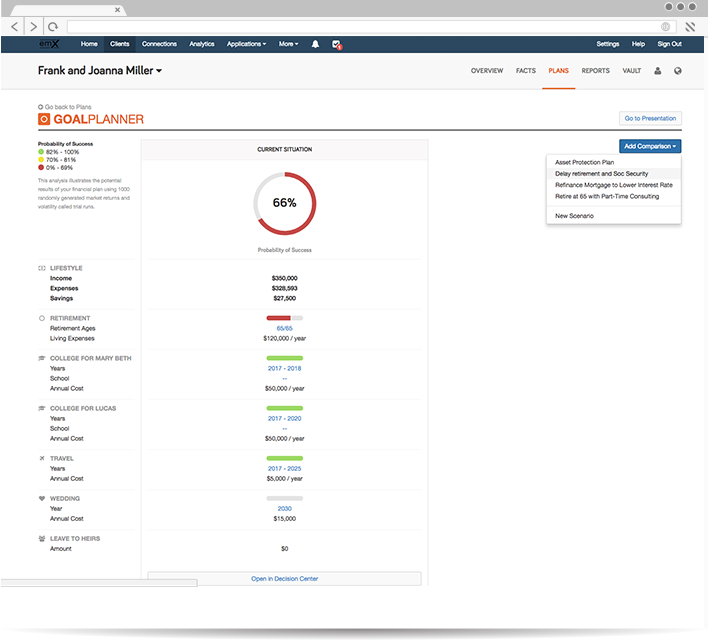Open the Analytics menu
The width and height of the screenshot is (708, 640).
pyautogui.click(x=202, y=44)
